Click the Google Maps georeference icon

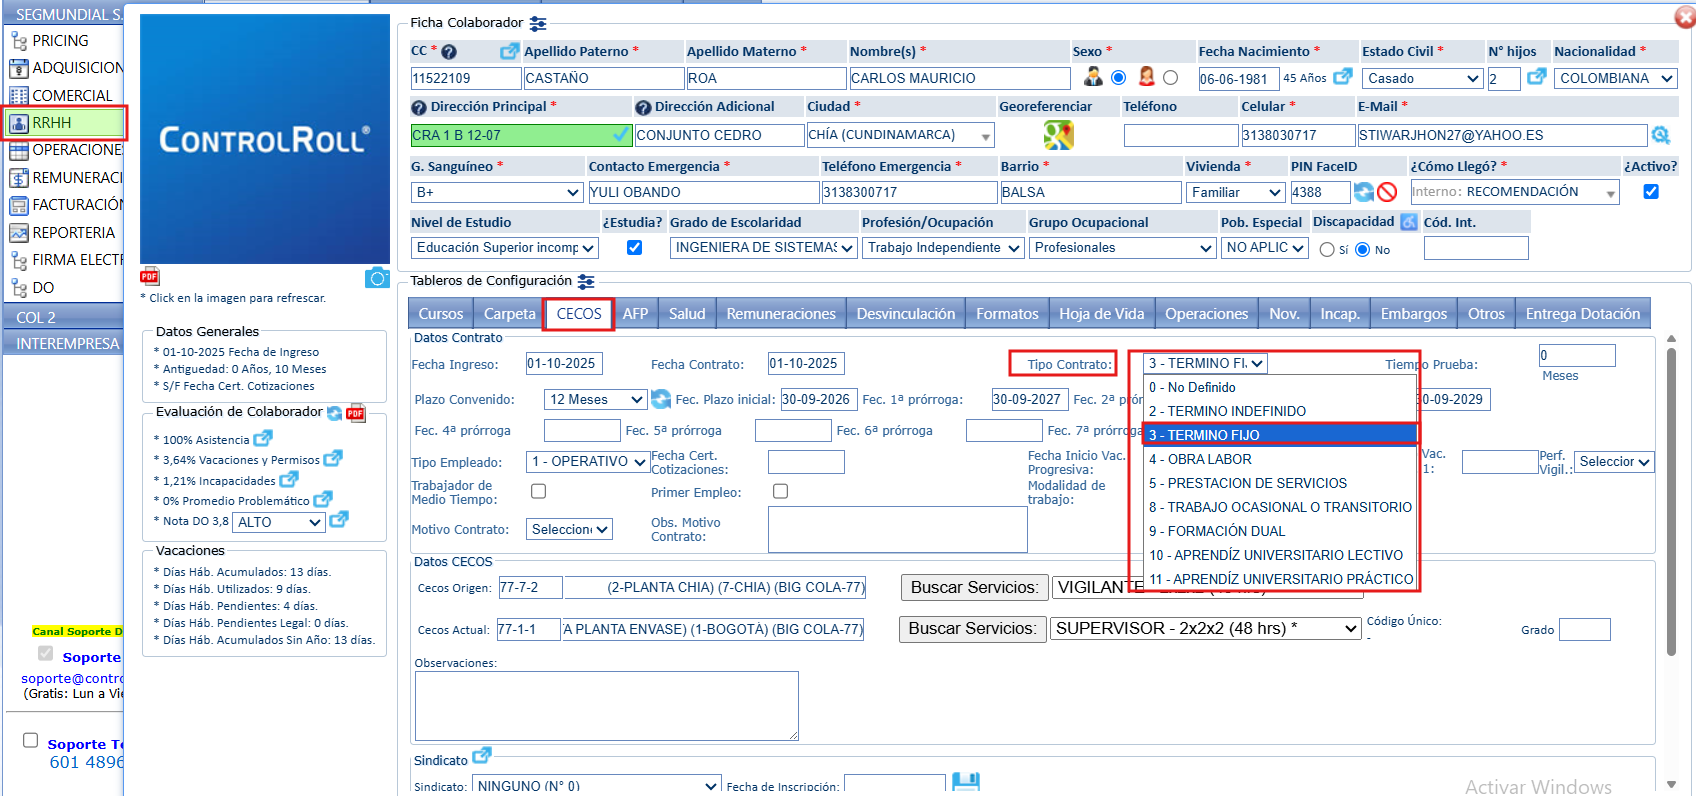coord(1058,135)
